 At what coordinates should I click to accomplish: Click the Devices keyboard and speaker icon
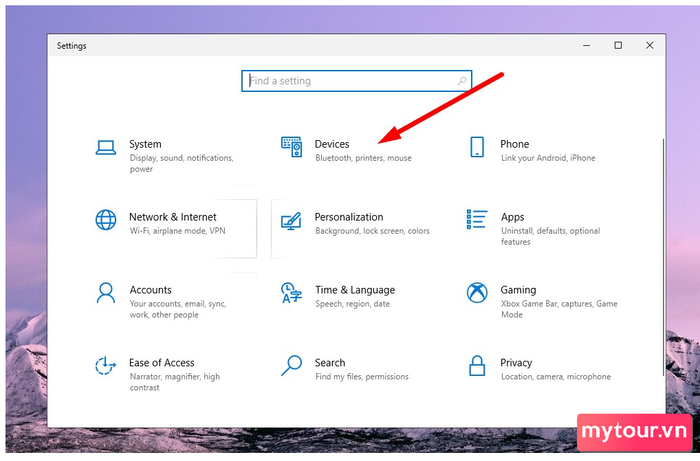(292, 147)
